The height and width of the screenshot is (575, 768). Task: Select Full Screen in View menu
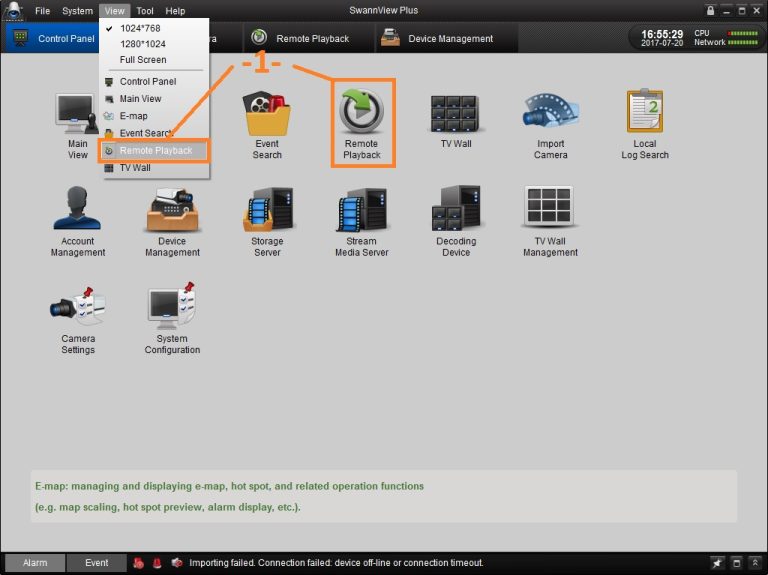143,60
